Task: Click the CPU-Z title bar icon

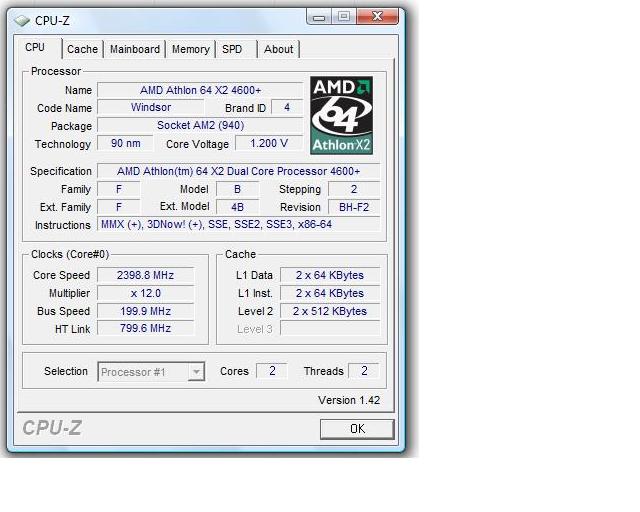Action: point(22,19)
